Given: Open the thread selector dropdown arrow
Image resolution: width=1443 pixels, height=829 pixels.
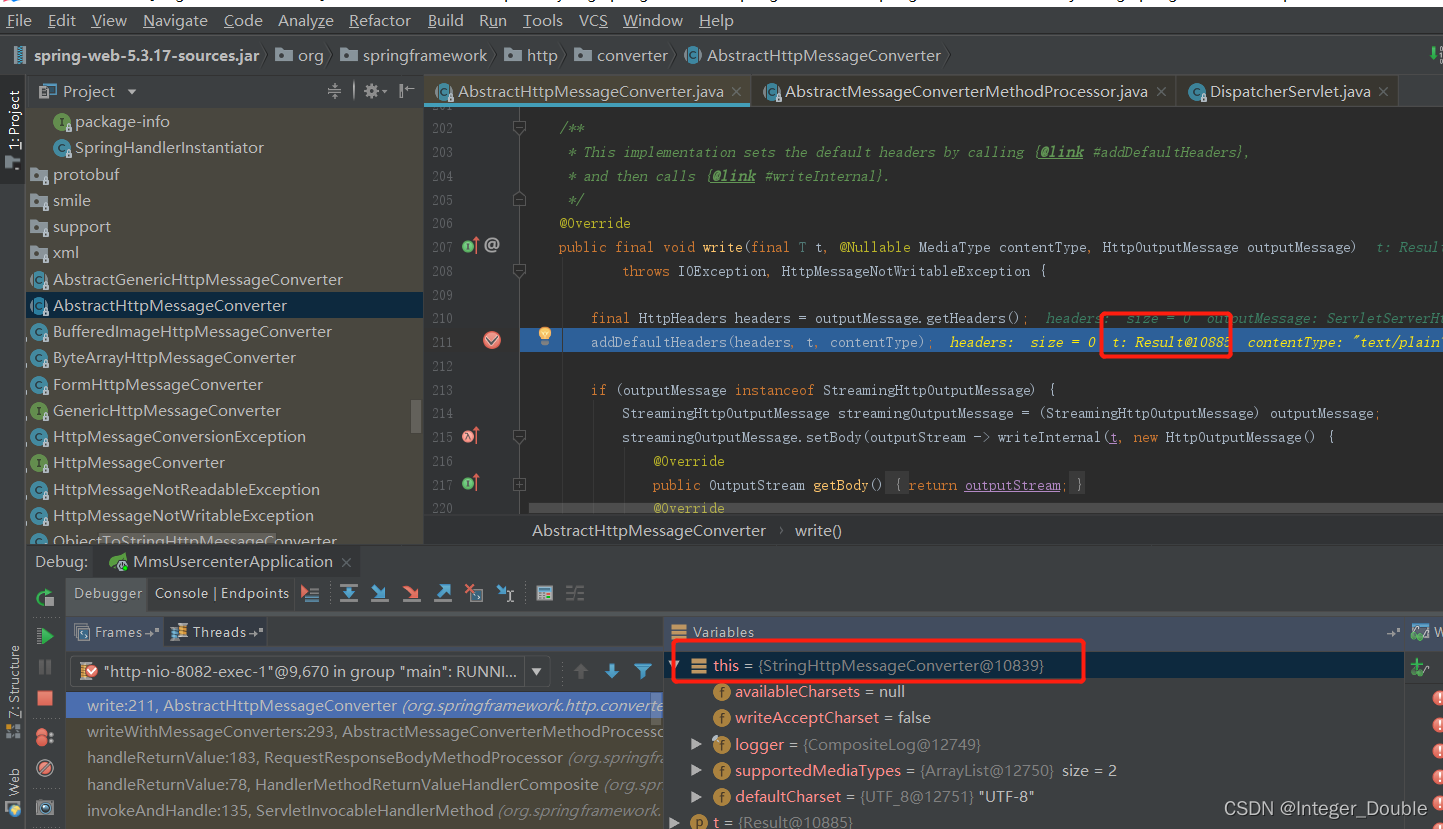Looking at the screenshot, I should (537, 671).
